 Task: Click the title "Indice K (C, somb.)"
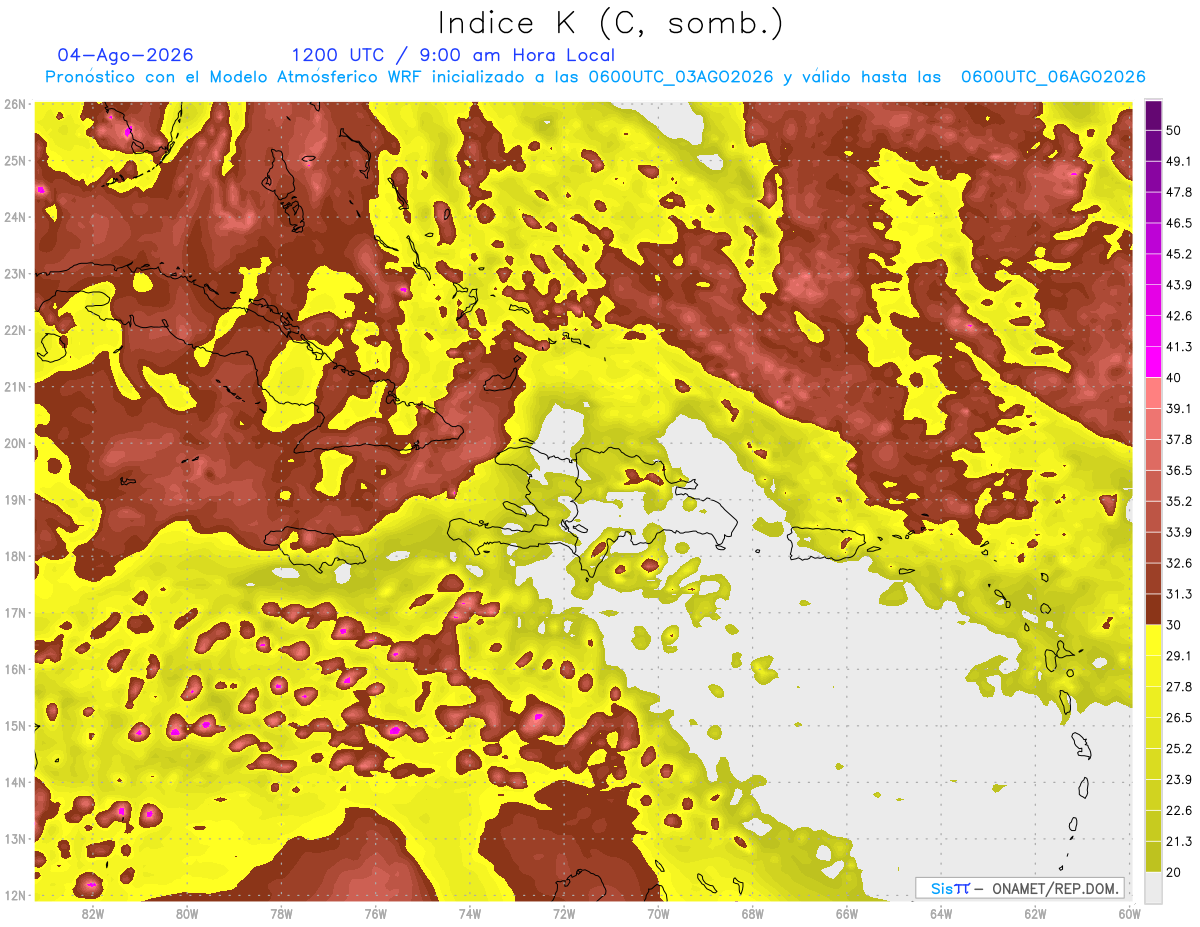click(x=610, y=23)
